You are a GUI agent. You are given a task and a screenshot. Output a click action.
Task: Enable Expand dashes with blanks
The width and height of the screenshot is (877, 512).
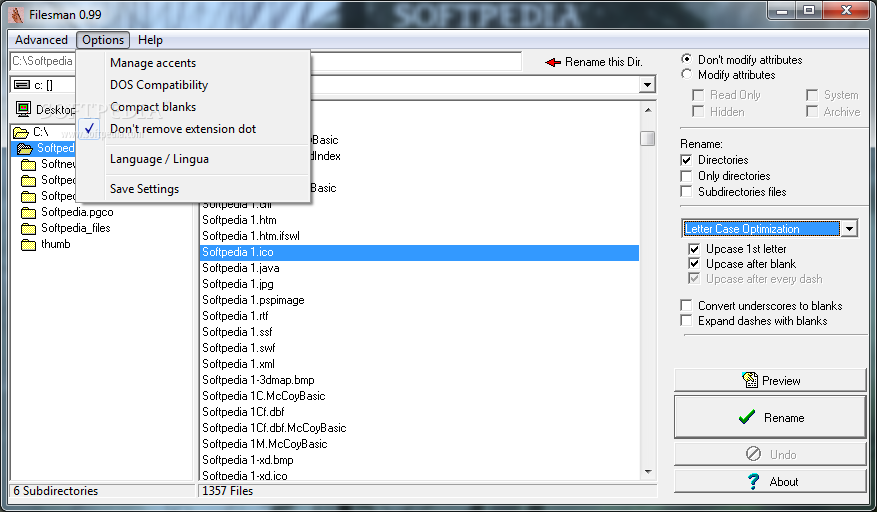pyautogui.click(x=686, y=321)
